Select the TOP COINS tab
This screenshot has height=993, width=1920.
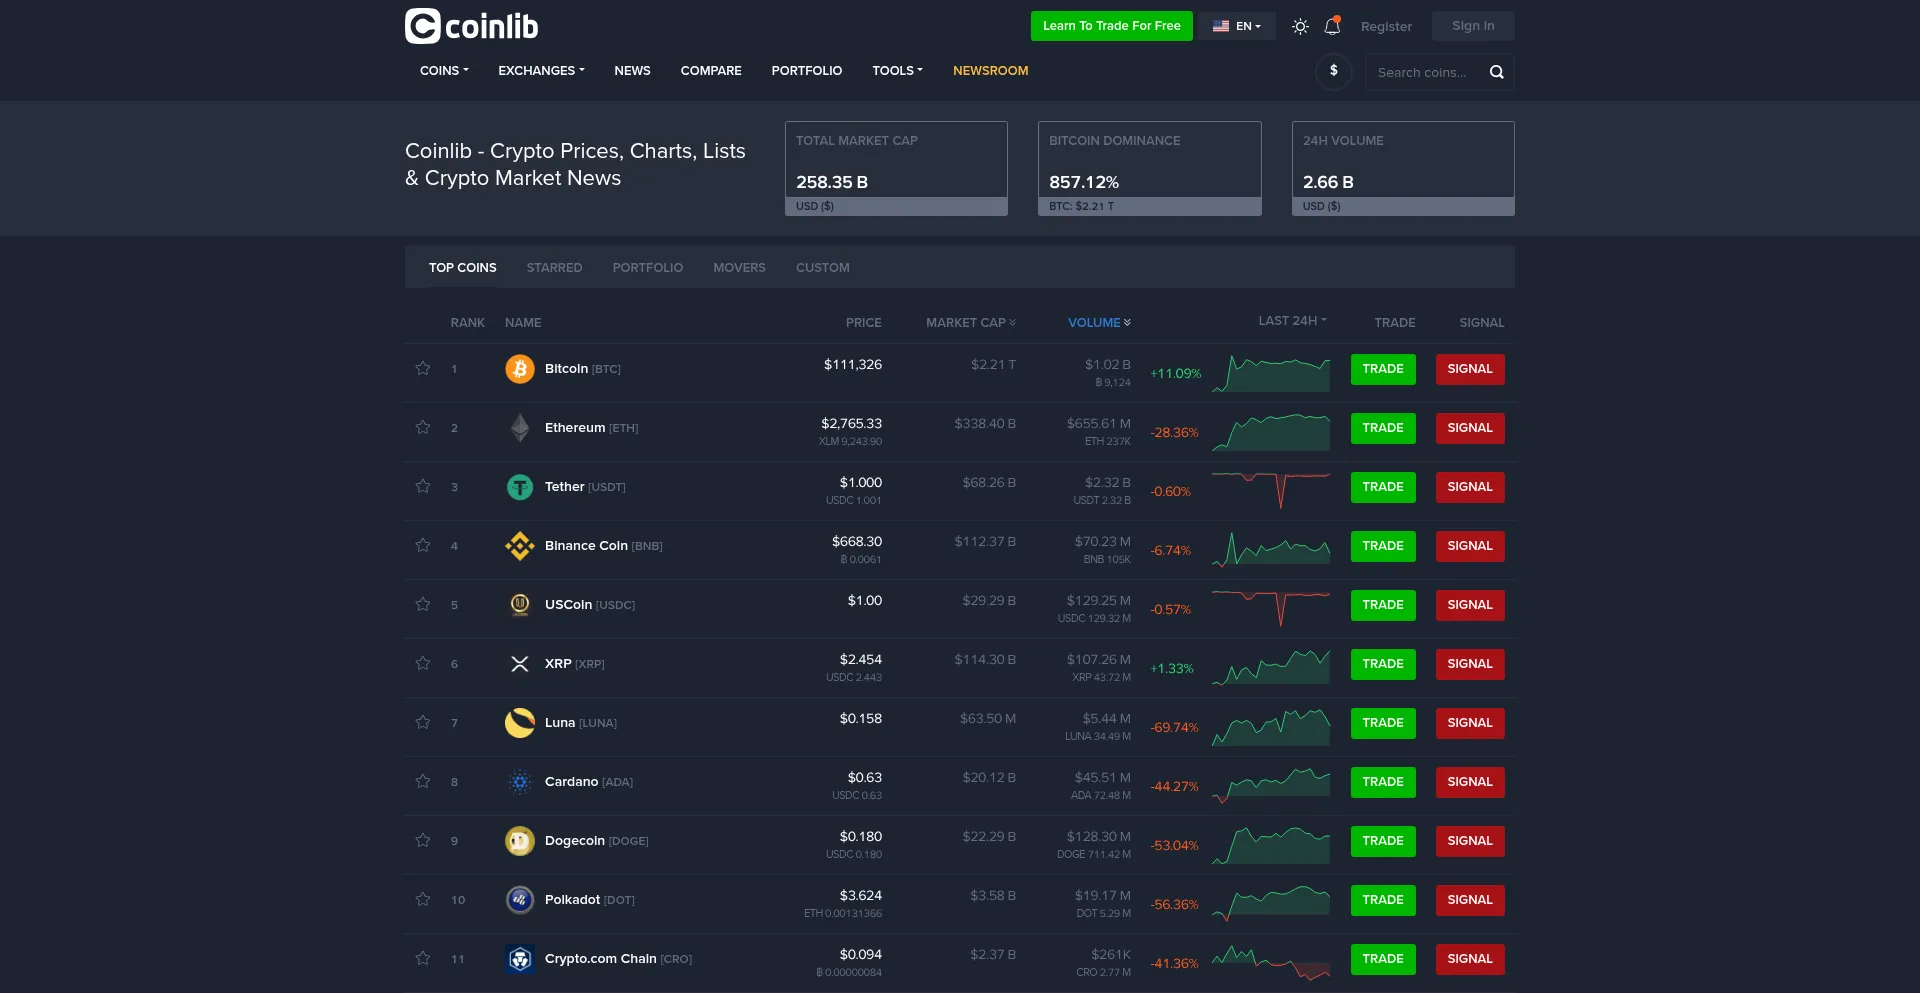(x=462, y=268)
